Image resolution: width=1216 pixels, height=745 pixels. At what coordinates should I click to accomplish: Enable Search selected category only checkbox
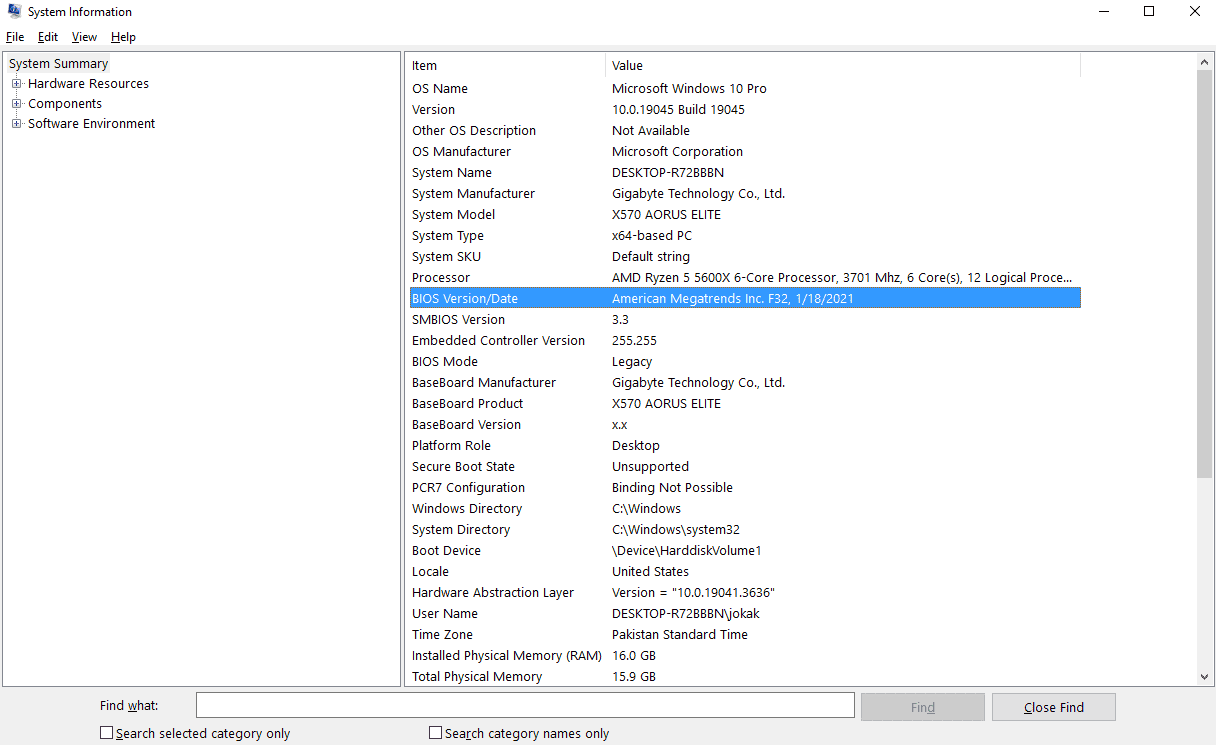[x=107, y=733]
